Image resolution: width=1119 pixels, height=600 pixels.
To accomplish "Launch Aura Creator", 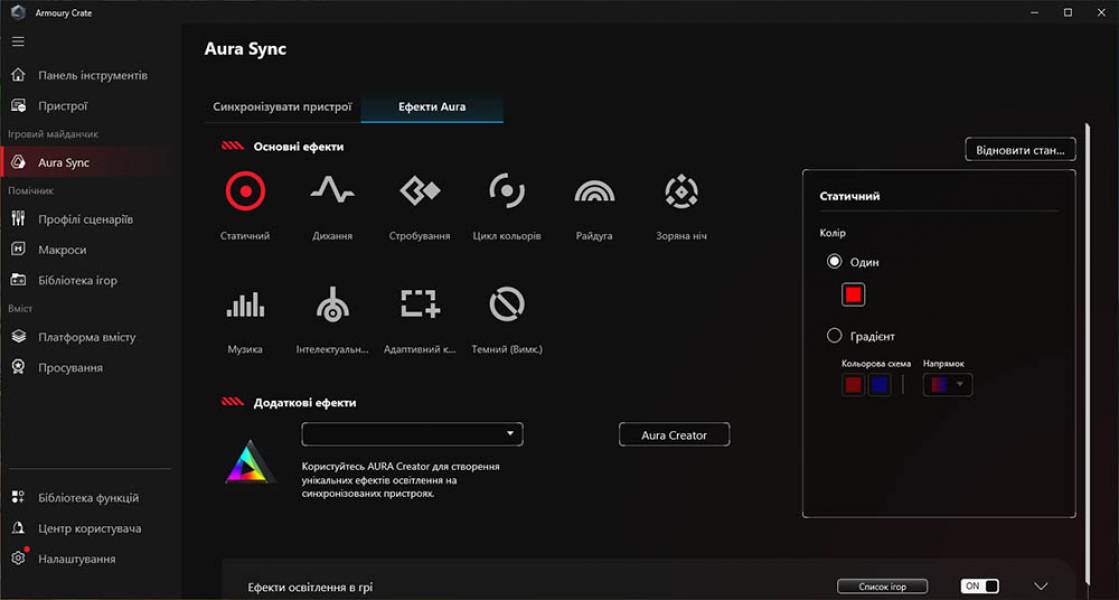I will pyautogui.click(x=674, y=434).
